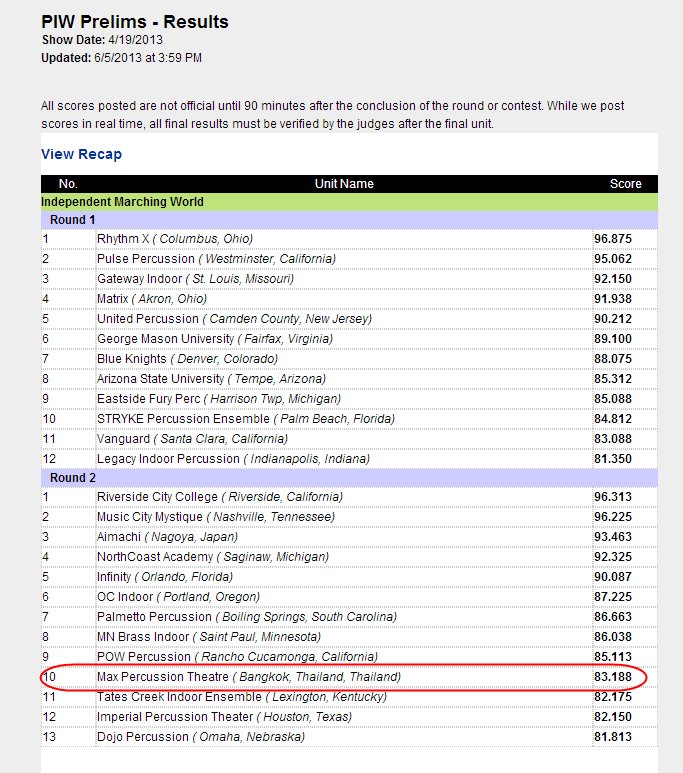The image size is (683, 773).
Task: Click the Pulse Percussion unit name
Action: 146,259
